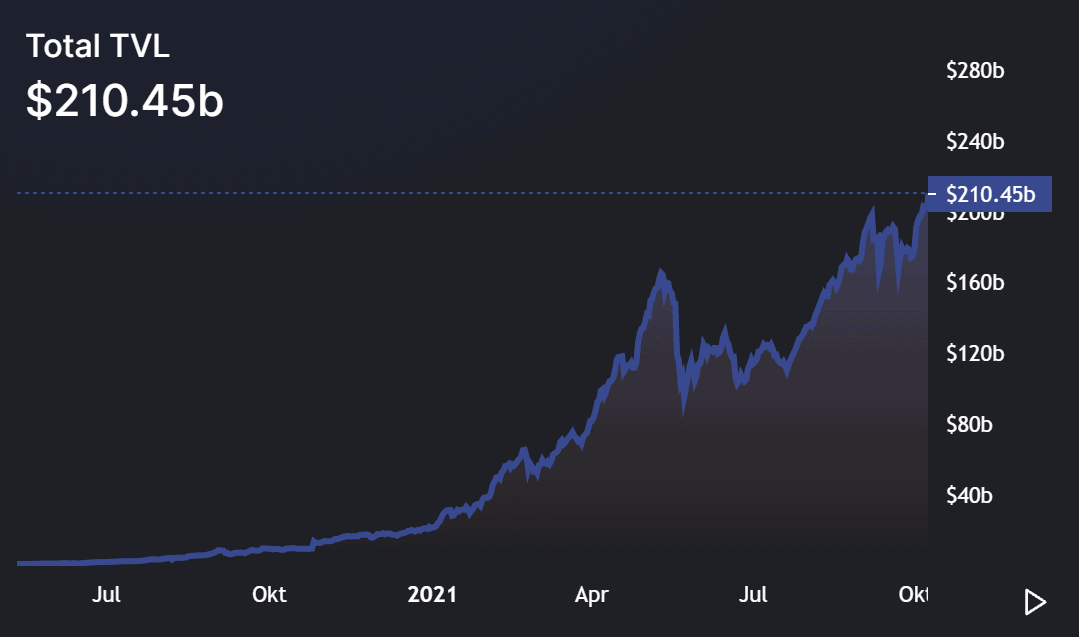This screenshot has width=1079, height=637.
Task: Click the $80b axis label
Action: (x=969, y=424)
